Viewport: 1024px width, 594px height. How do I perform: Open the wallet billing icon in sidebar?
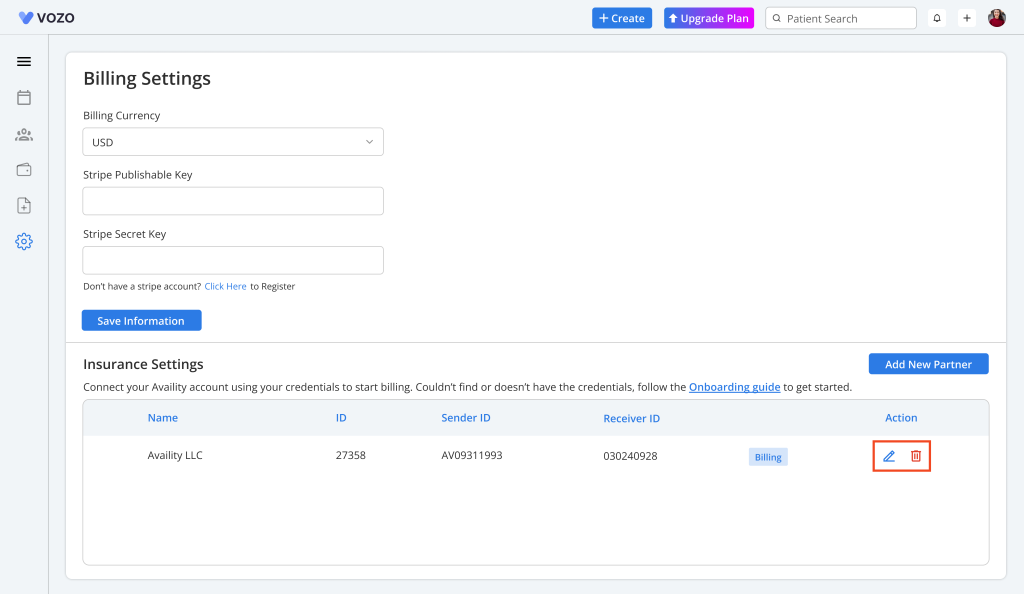tap(24, 170)
